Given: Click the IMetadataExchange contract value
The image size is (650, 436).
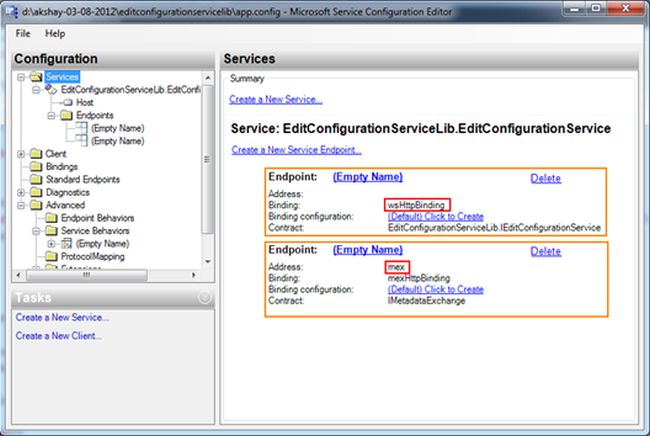Looking at the screenshot, I should [x=426, y=300].
